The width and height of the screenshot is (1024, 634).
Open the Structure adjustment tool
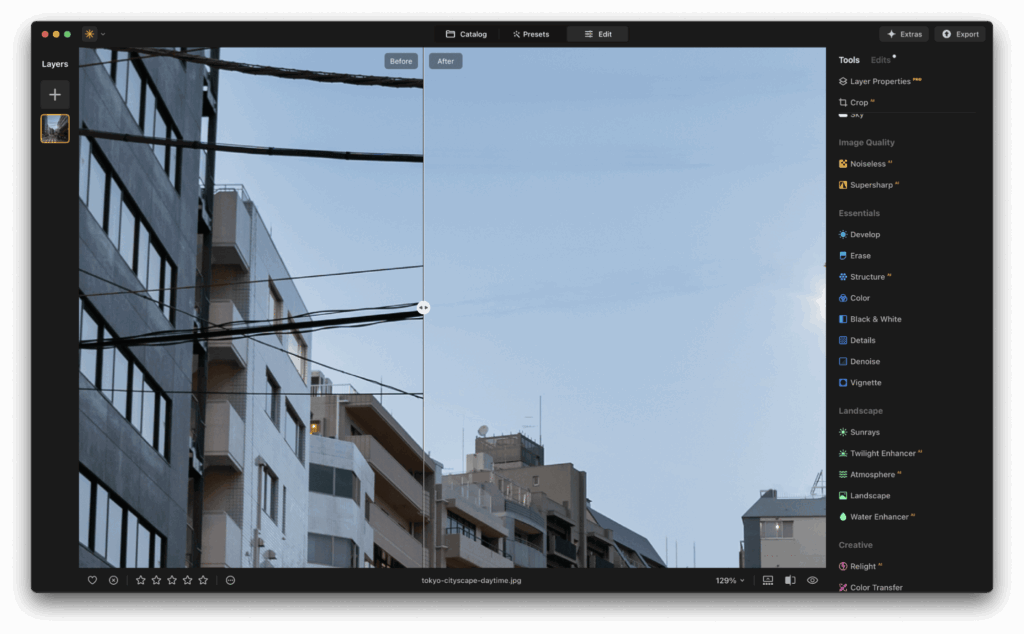[870, 276]
